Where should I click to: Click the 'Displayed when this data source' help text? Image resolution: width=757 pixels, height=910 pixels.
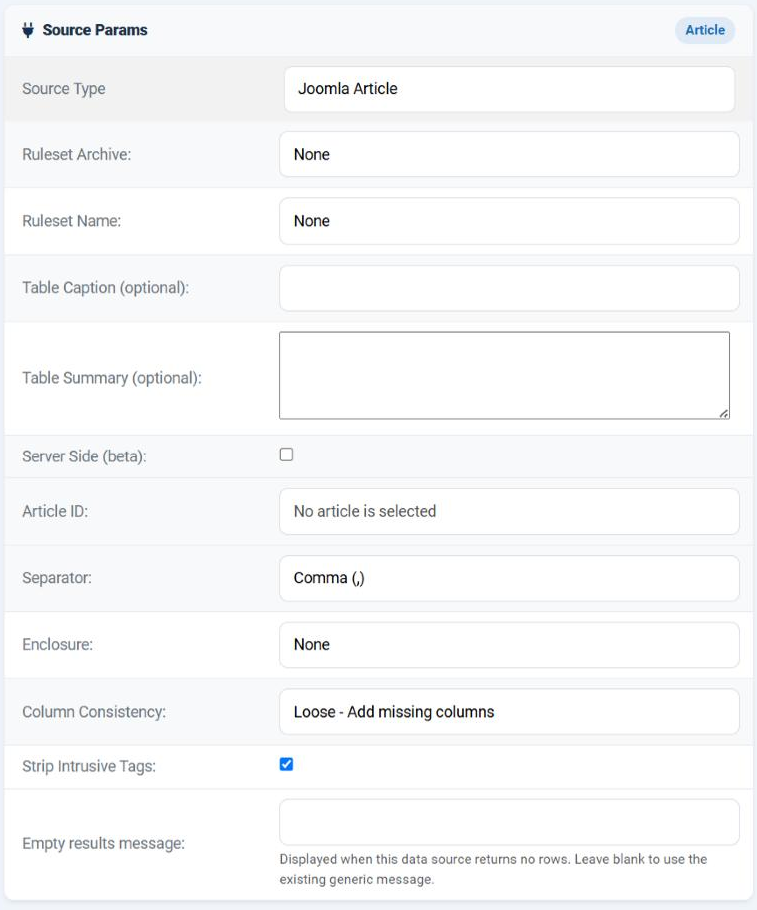[493, 869]
